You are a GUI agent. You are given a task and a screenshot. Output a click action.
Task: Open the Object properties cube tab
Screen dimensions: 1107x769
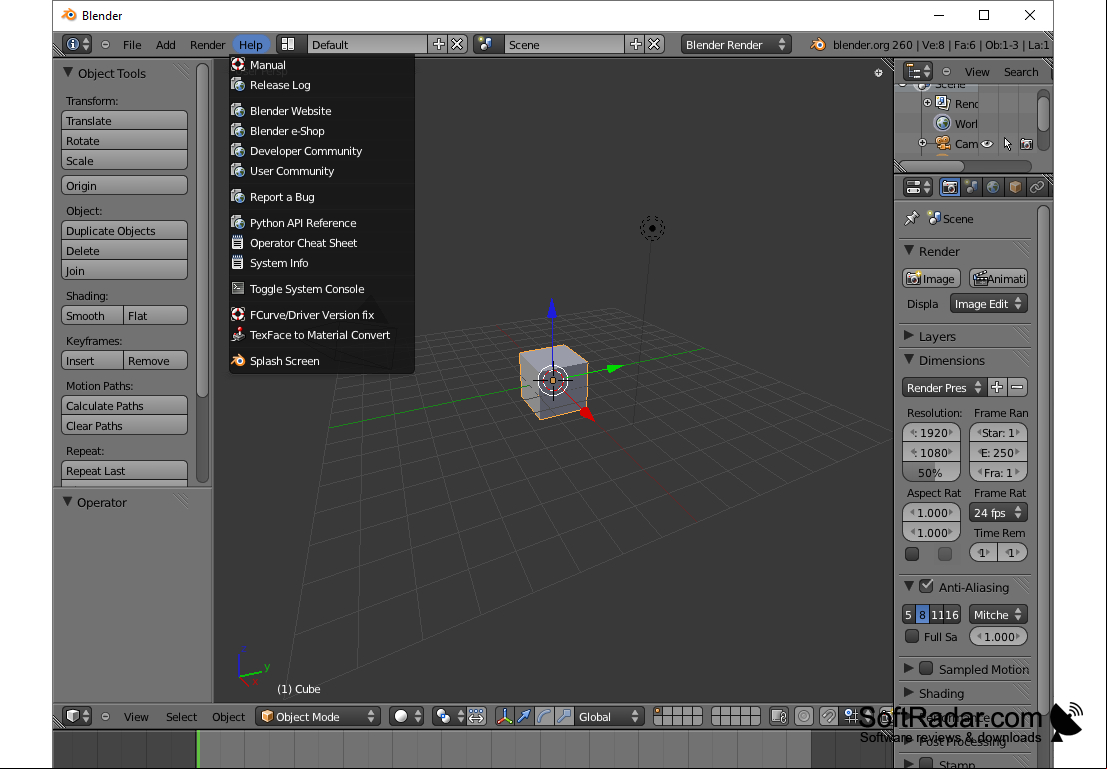pos(1015,187)
